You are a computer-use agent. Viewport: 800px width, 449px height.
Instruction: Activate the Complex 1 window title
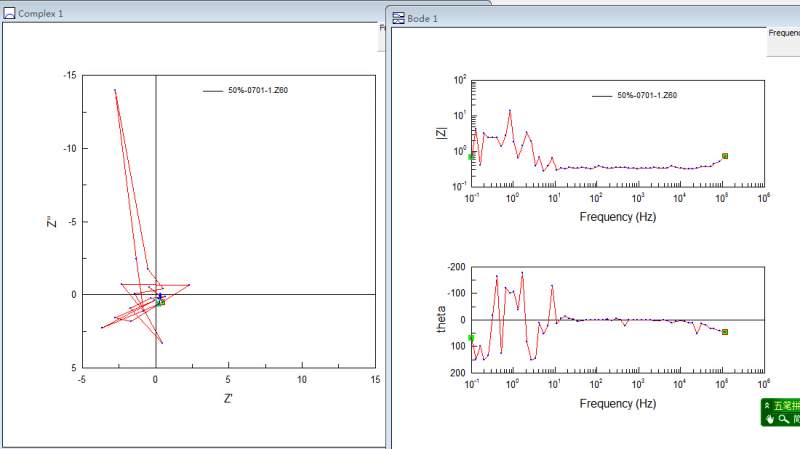pos(41,14)
